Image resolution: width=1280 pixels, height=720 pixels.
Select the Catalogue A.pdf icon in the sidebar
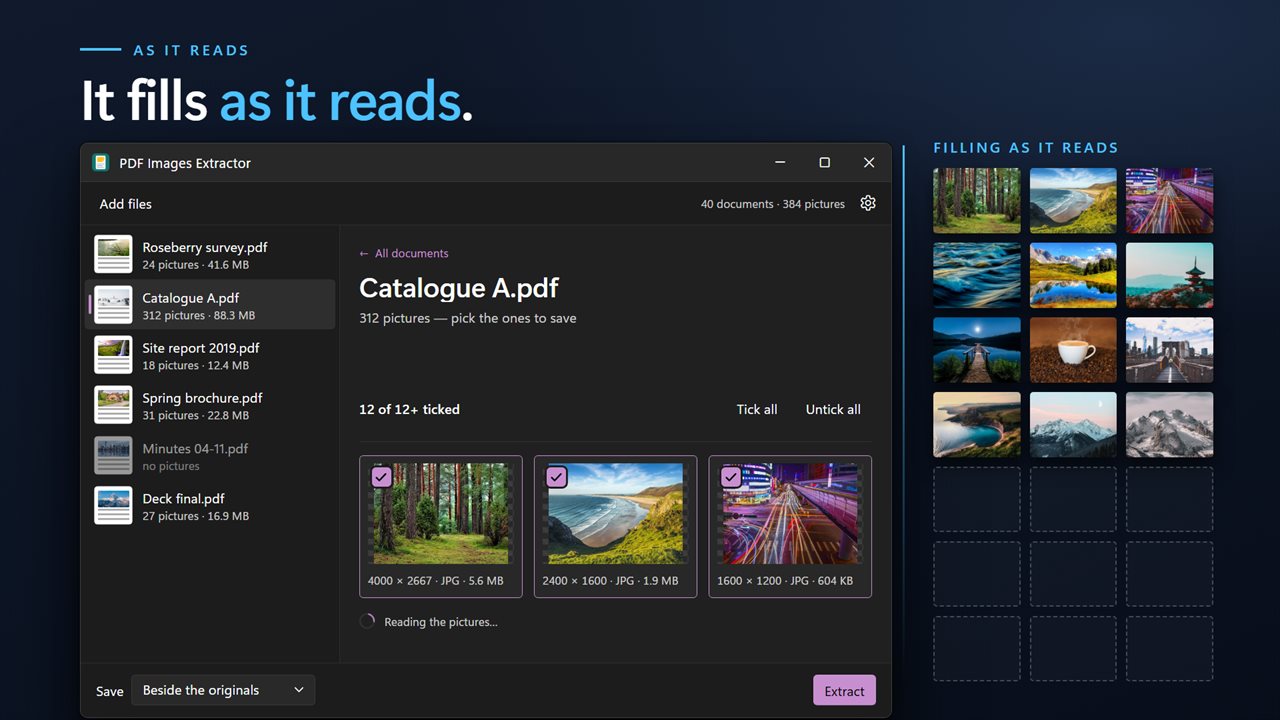pos(113,305)
